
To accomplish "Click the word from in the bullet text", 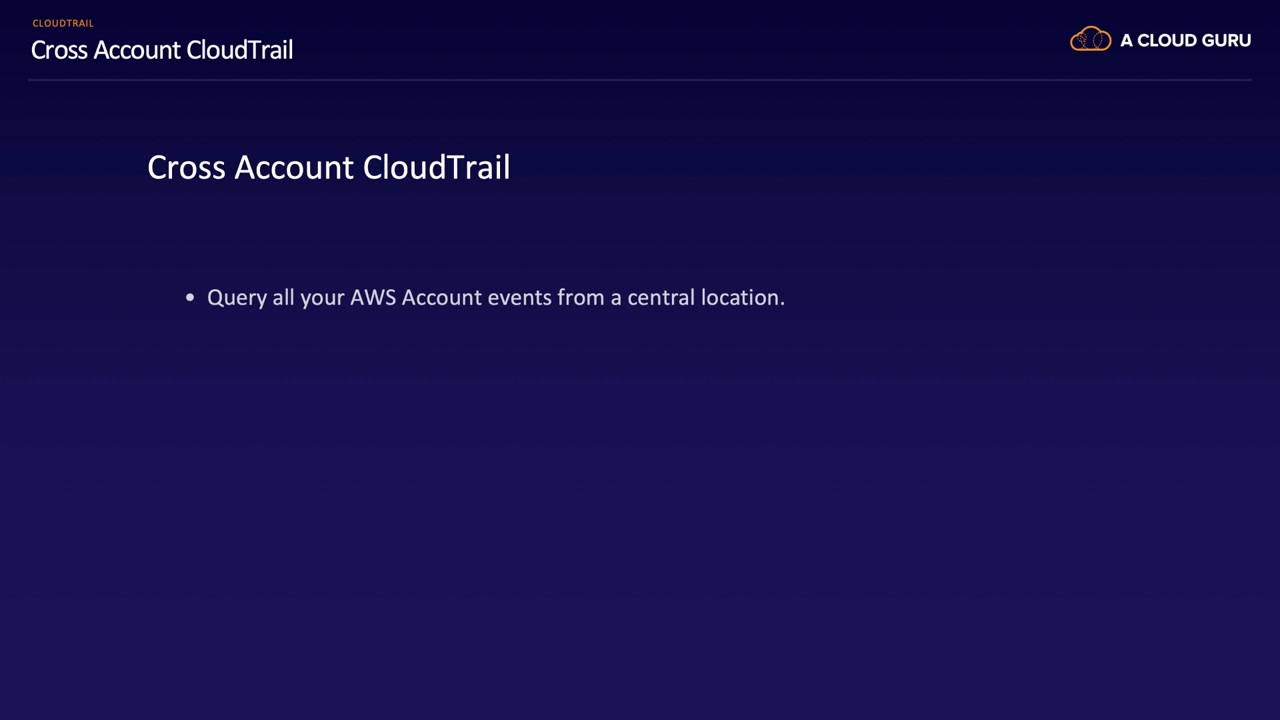I will (580, 298).
